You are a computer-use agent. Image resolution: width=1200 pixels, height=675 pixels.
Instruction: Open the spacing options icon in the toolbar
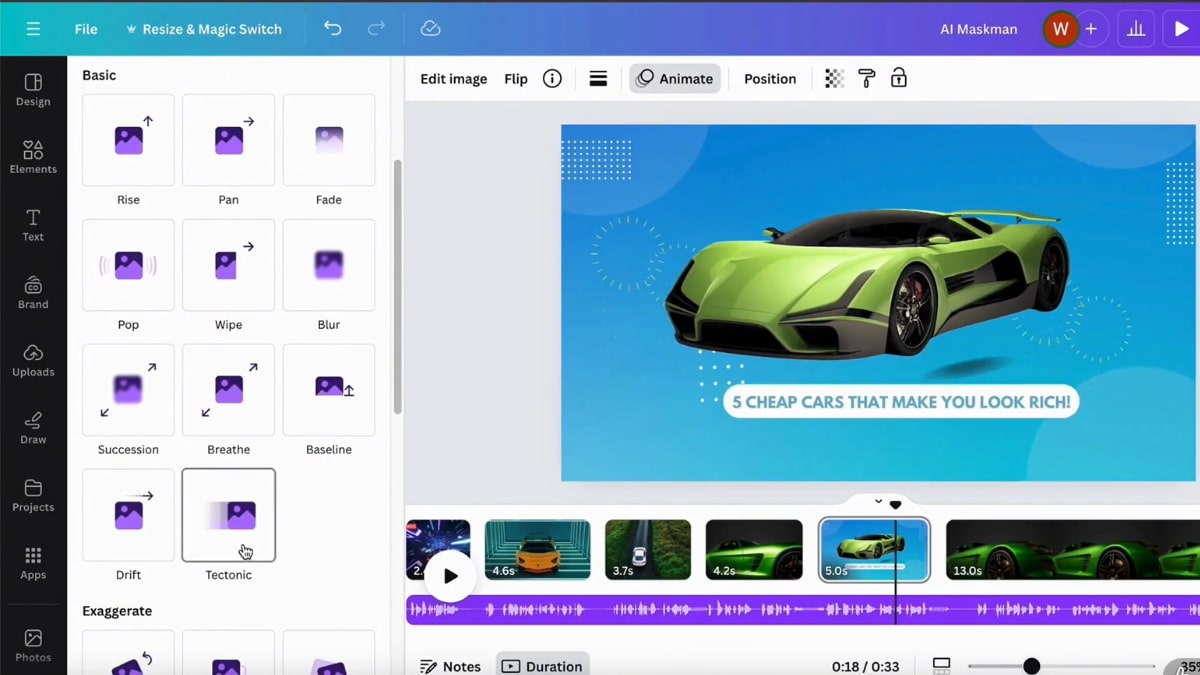(598, 78)
